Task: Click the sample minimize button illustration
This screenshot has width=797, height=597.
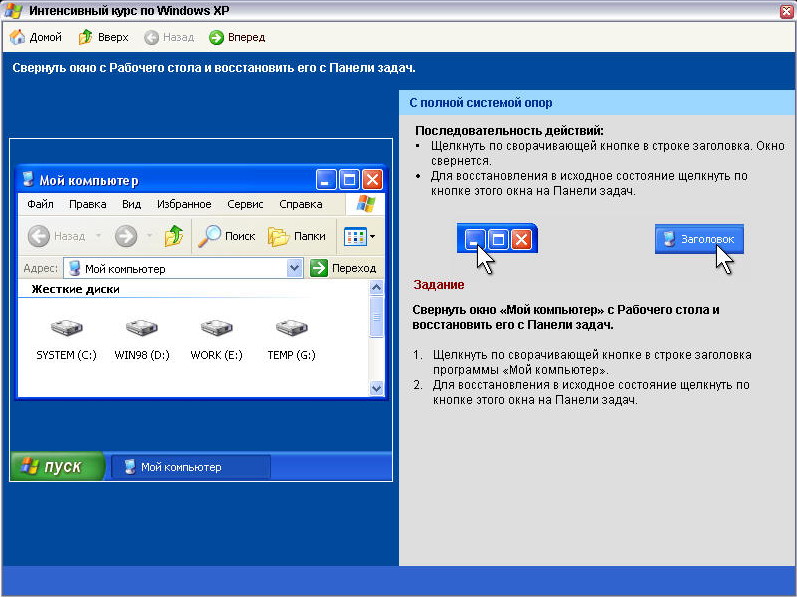Action: tap(475, 239)
